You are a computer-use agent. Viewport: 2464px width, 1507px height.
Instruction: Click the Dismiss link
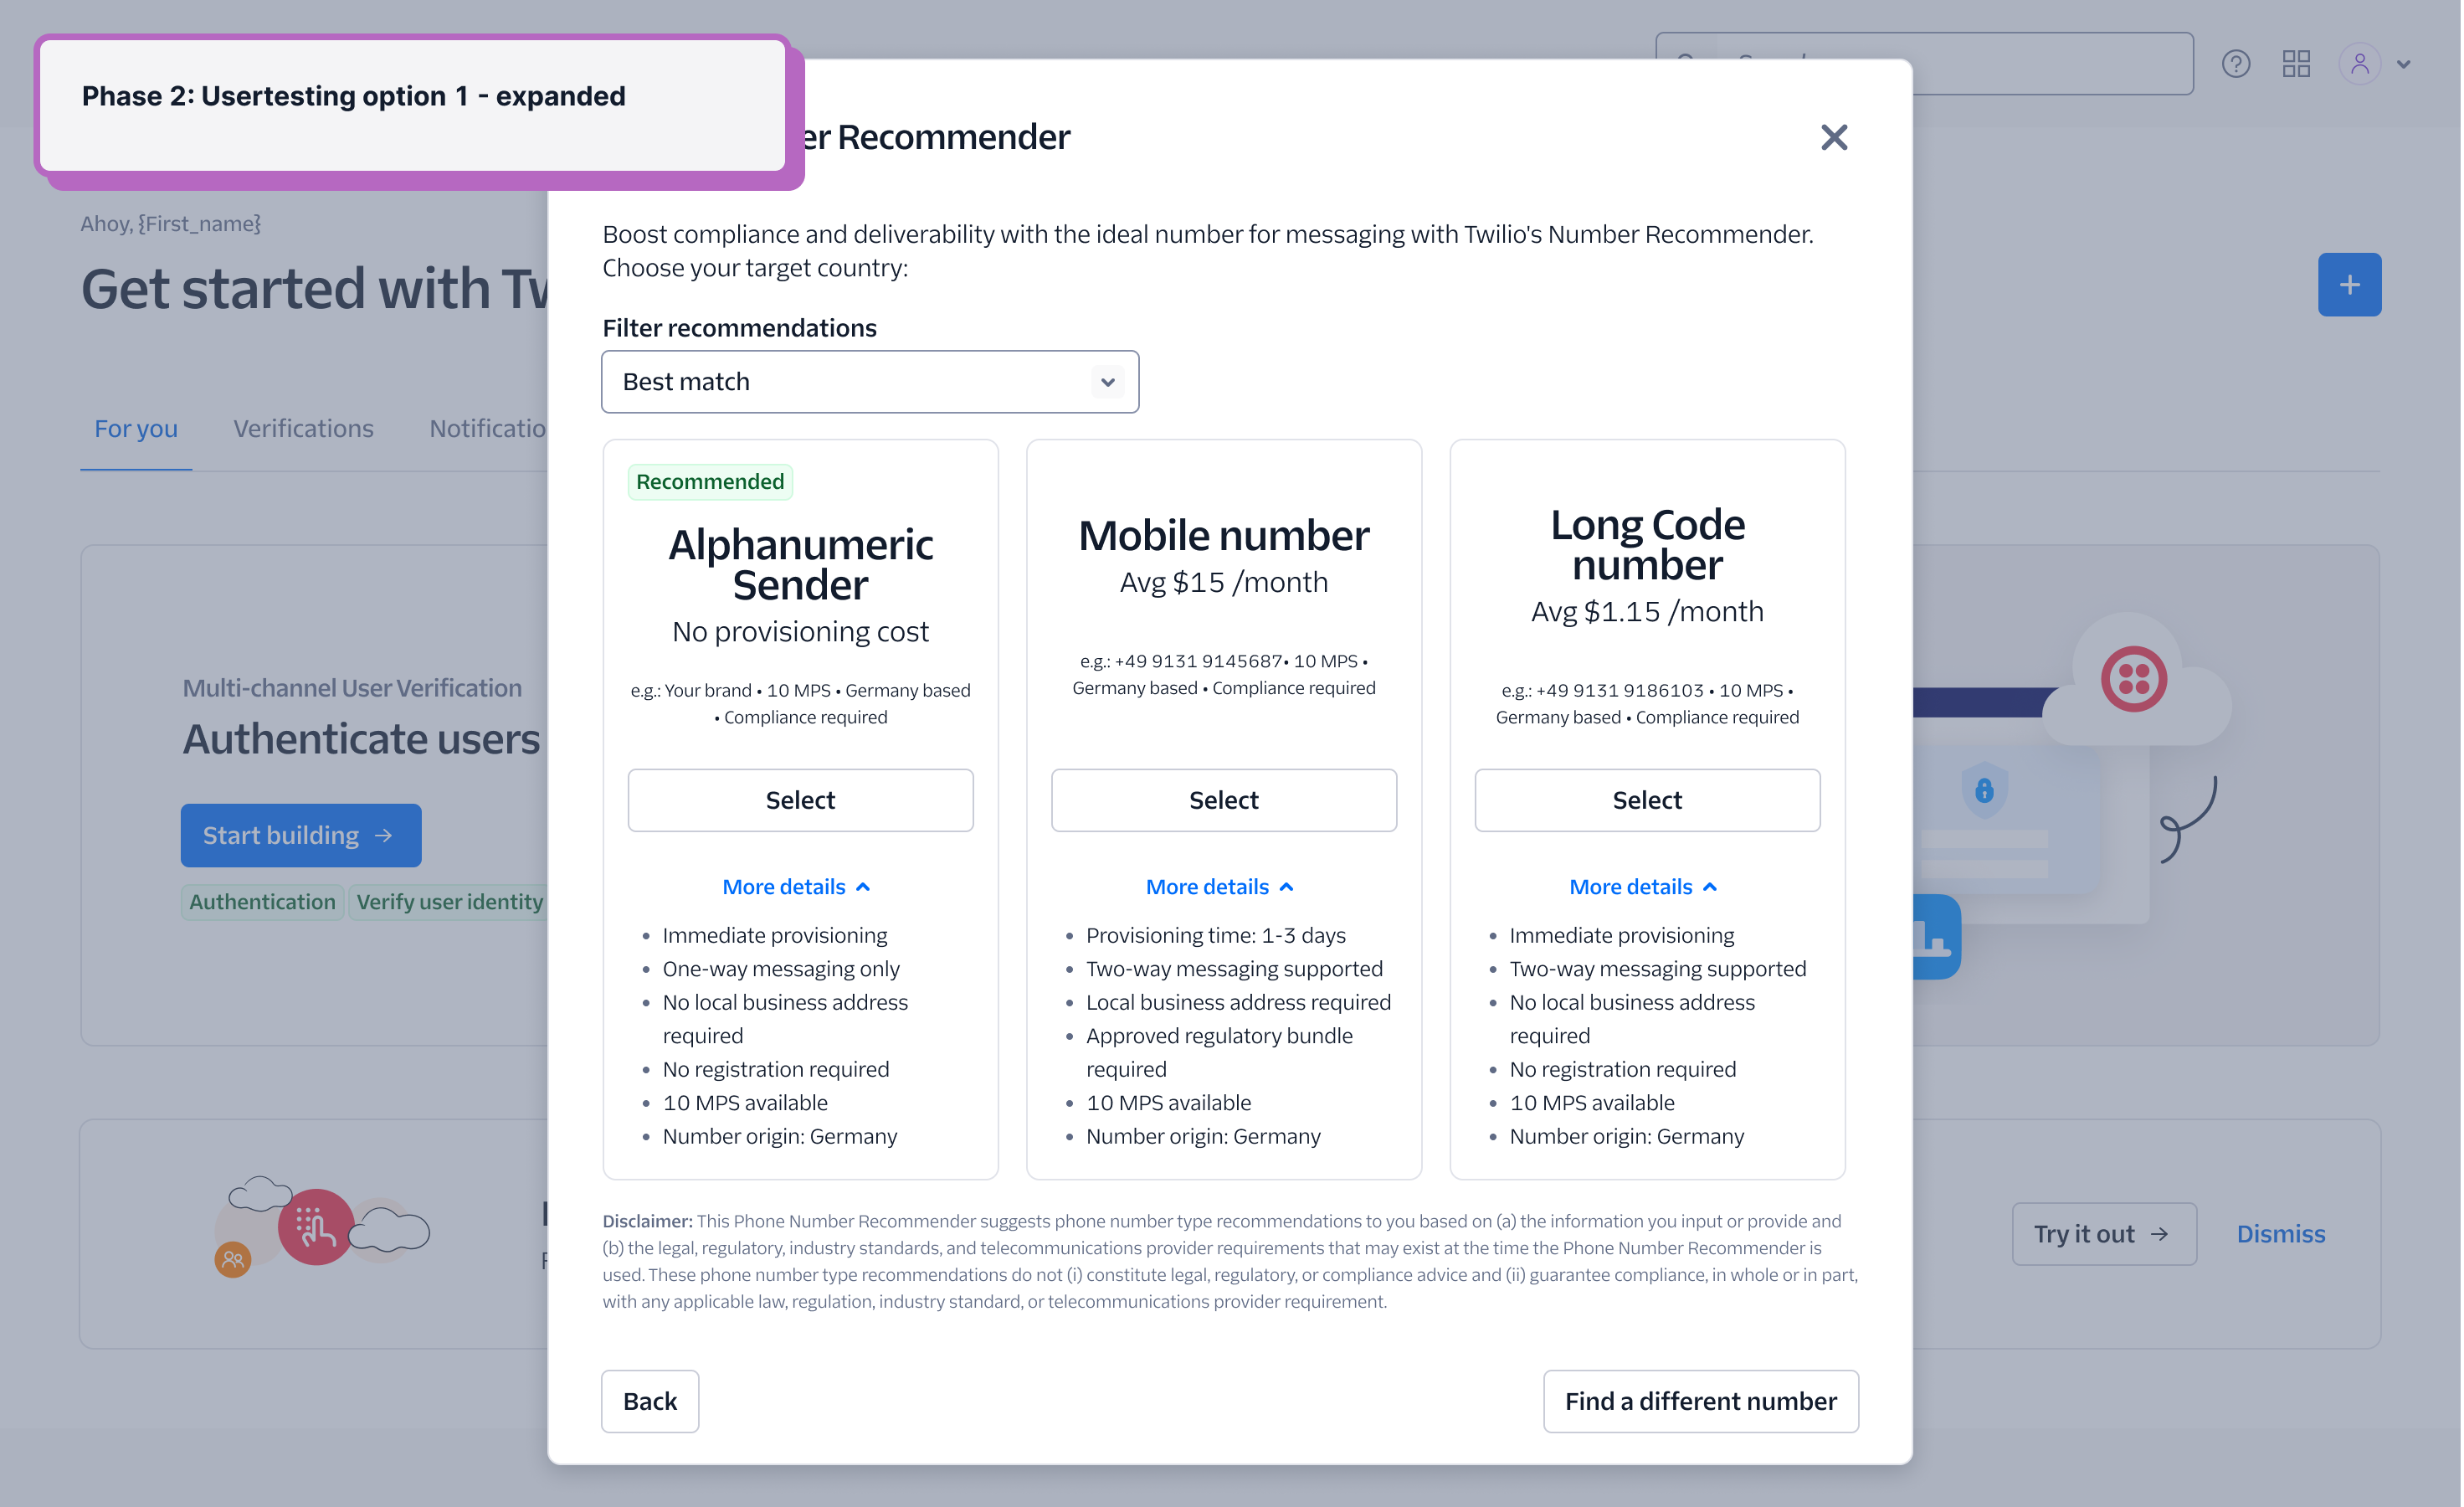click(2280, 1234)
